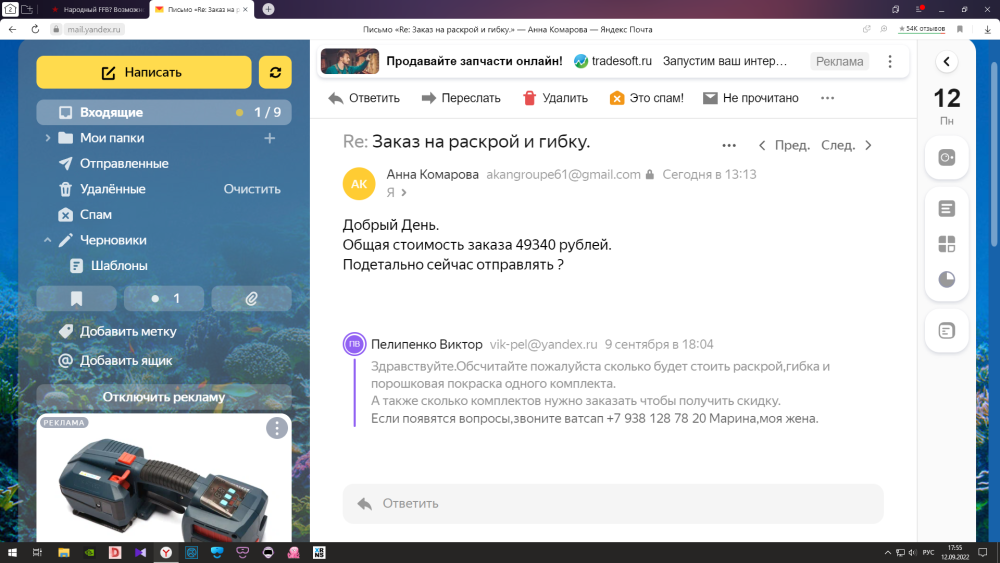Screen dimensions: 1000x563
Task: Click address vik-pel@yandex.ru
Action: point(543,344)
